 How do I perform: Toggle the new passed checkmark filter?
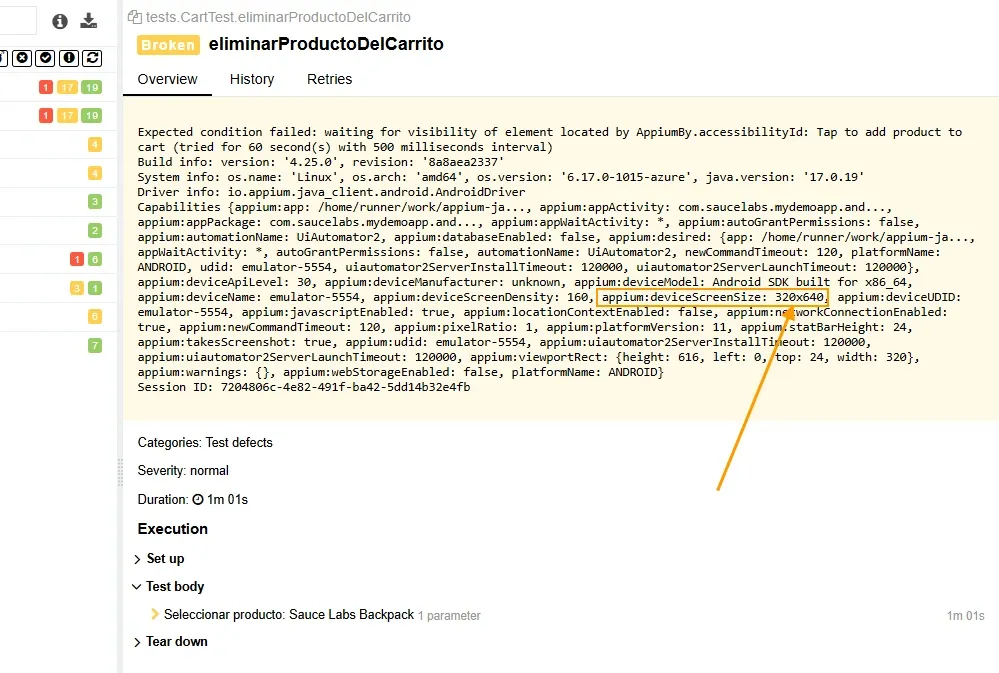point(45,58)
